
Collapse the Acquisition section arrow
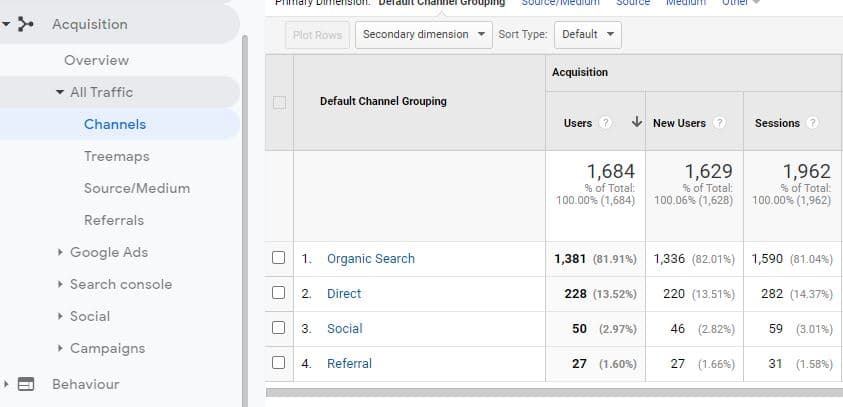(x=6, y=24)
